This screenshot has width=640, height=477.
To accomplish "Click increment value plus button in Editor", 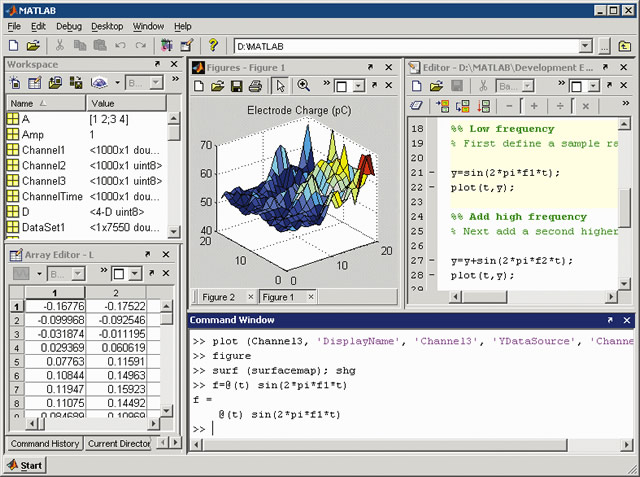I will [x=534, y=106].
